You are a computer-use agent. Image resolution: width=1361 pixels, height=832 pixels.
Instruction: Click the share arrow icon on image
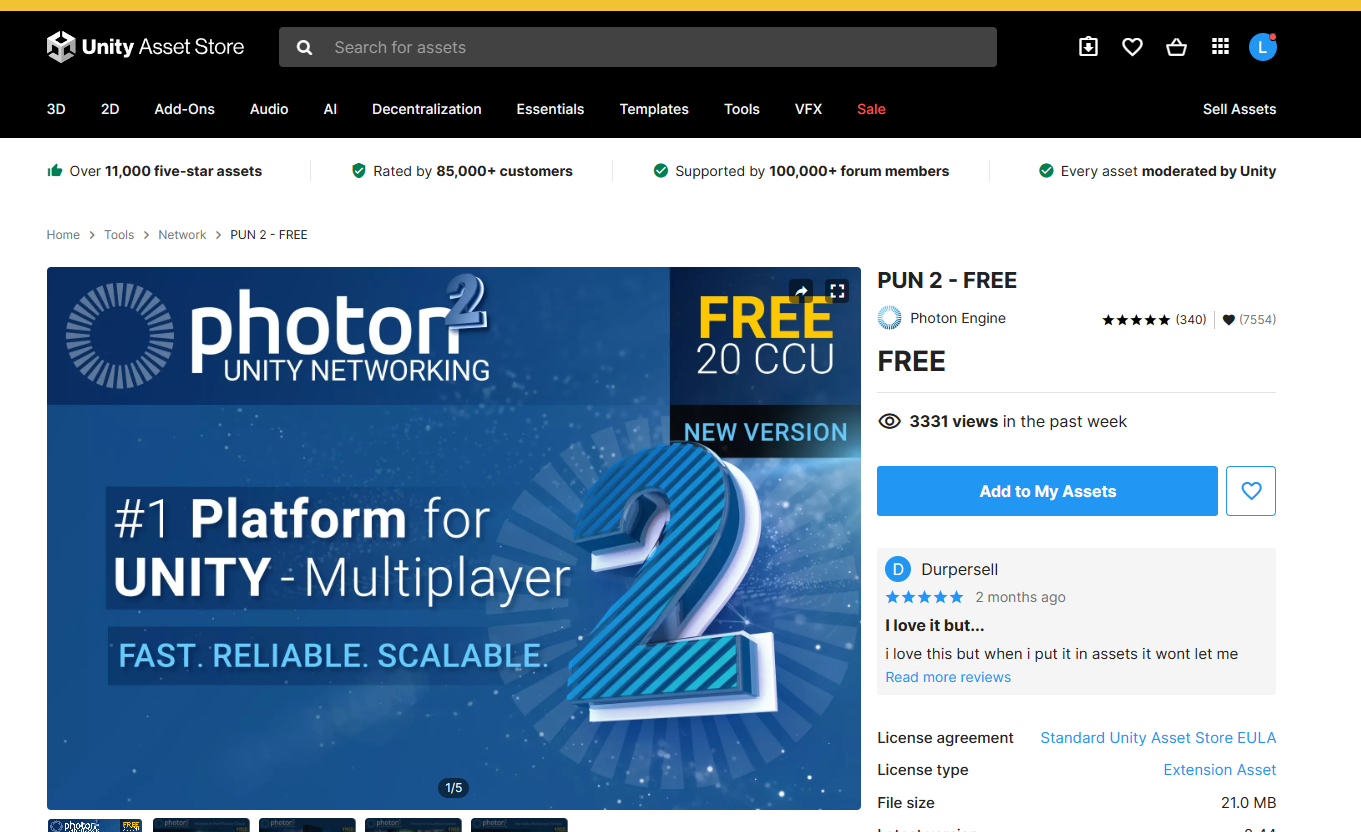[801, 291]
